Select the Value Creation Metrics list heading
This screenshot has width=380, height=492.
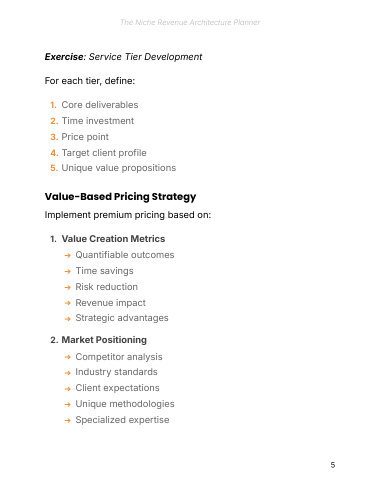(113, 239)
